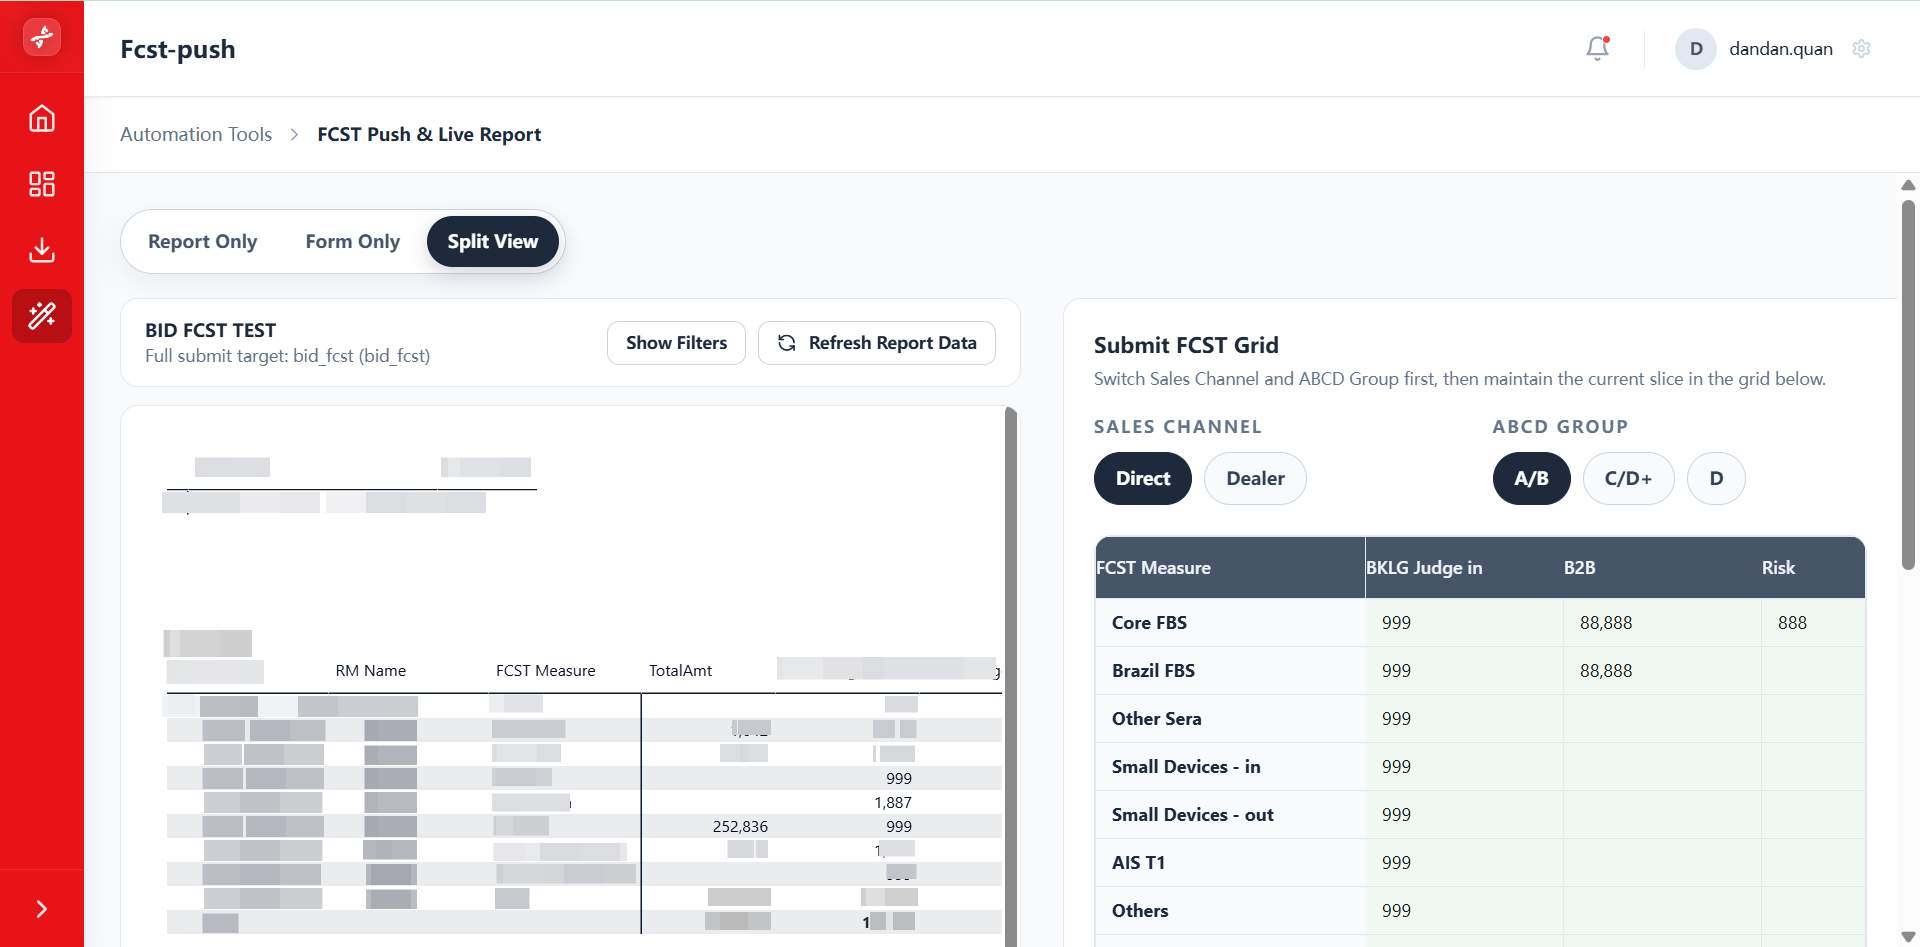Show Filters for the report
1920x947 pixels.
[x=676, y=343]
